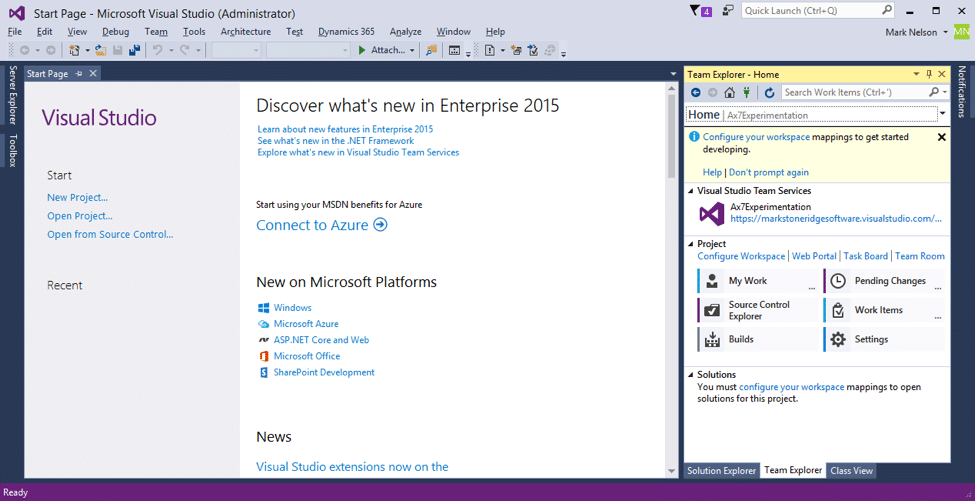Click the Don't prompt again link
Viewport: 975px width, 501px height.
point(769,172)
